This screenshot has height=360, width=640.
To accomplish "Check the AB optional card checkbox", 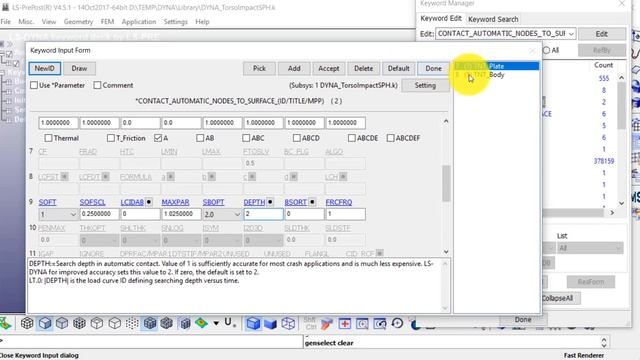I will [200, 138].
